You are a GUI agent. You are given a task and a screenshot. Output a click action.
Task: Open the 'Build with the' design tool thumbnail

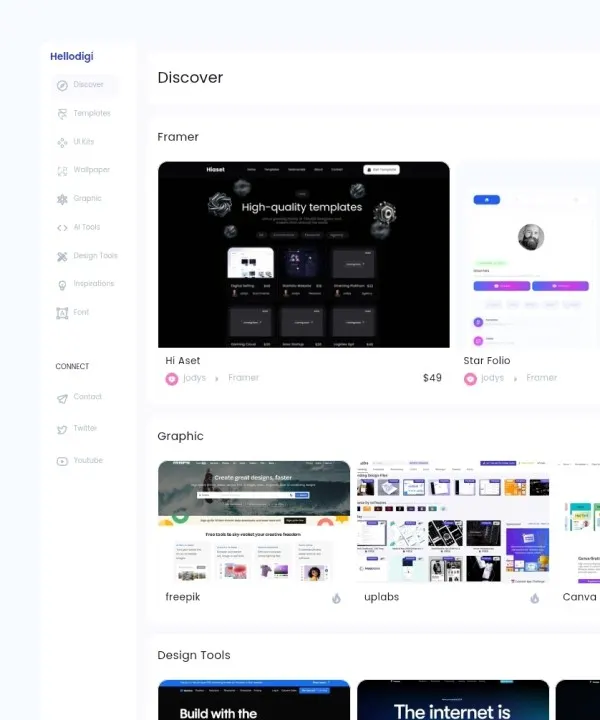(x=254, y=700)
